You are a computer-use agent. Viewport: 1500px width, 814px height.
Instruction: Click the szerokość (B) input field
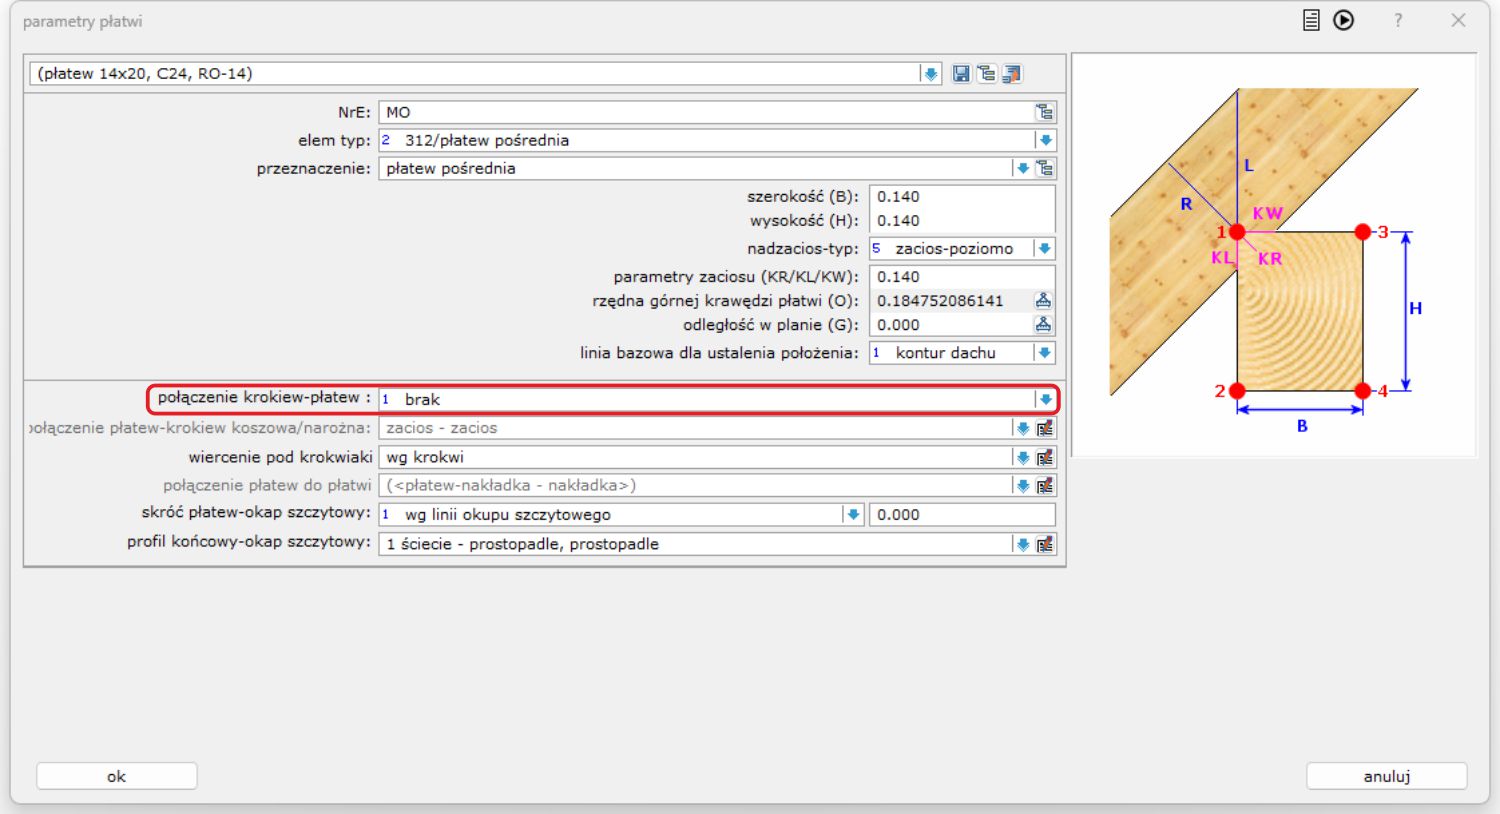coord(960,196)
